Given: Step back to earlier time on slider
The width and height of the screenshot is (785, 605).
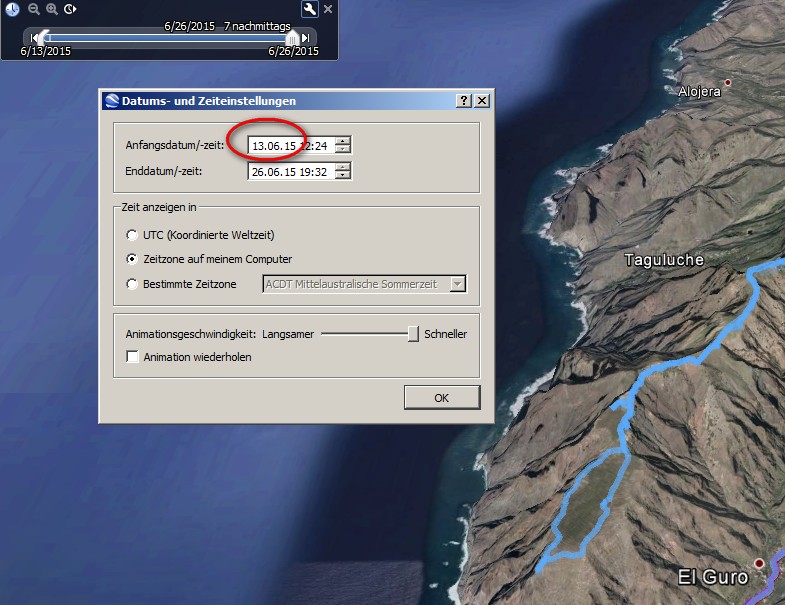Looking at the screenshot, I should [x=34, y=38].
